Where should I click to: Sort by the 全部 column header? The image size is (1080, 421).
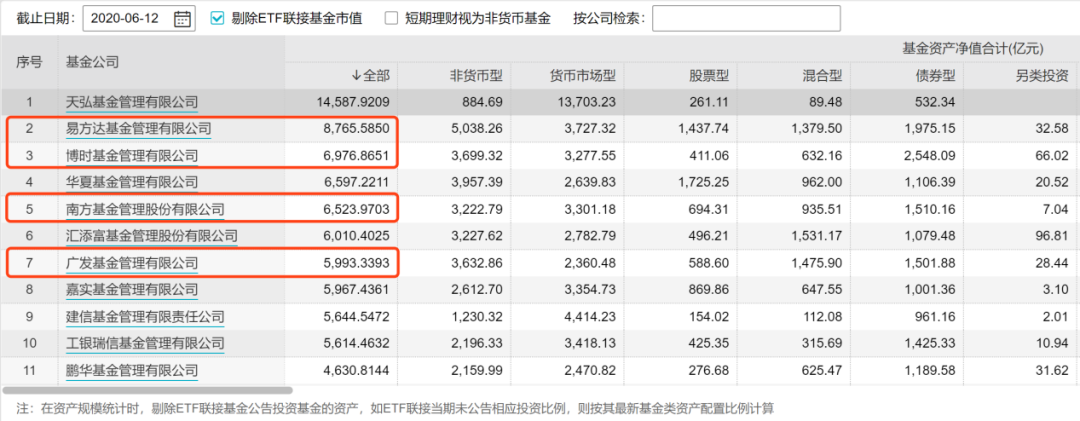pos(371,75)
